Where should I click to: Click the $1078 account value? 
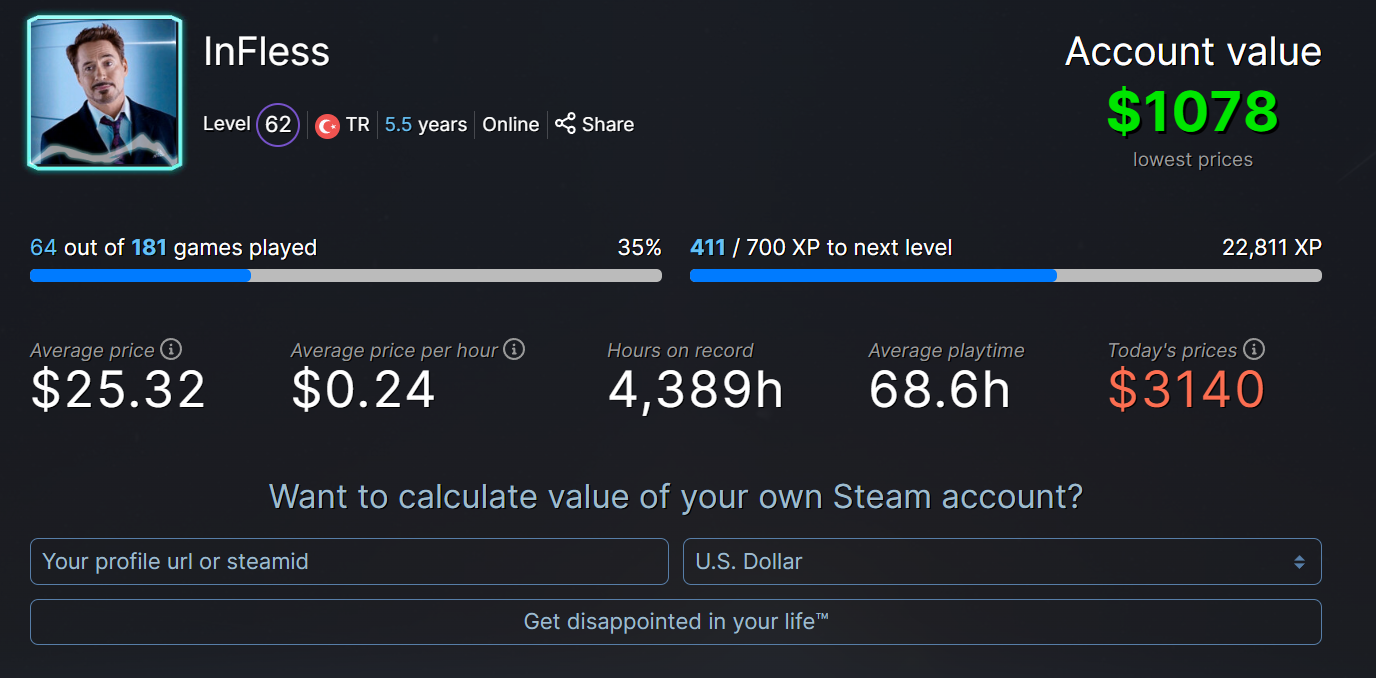1192,112
